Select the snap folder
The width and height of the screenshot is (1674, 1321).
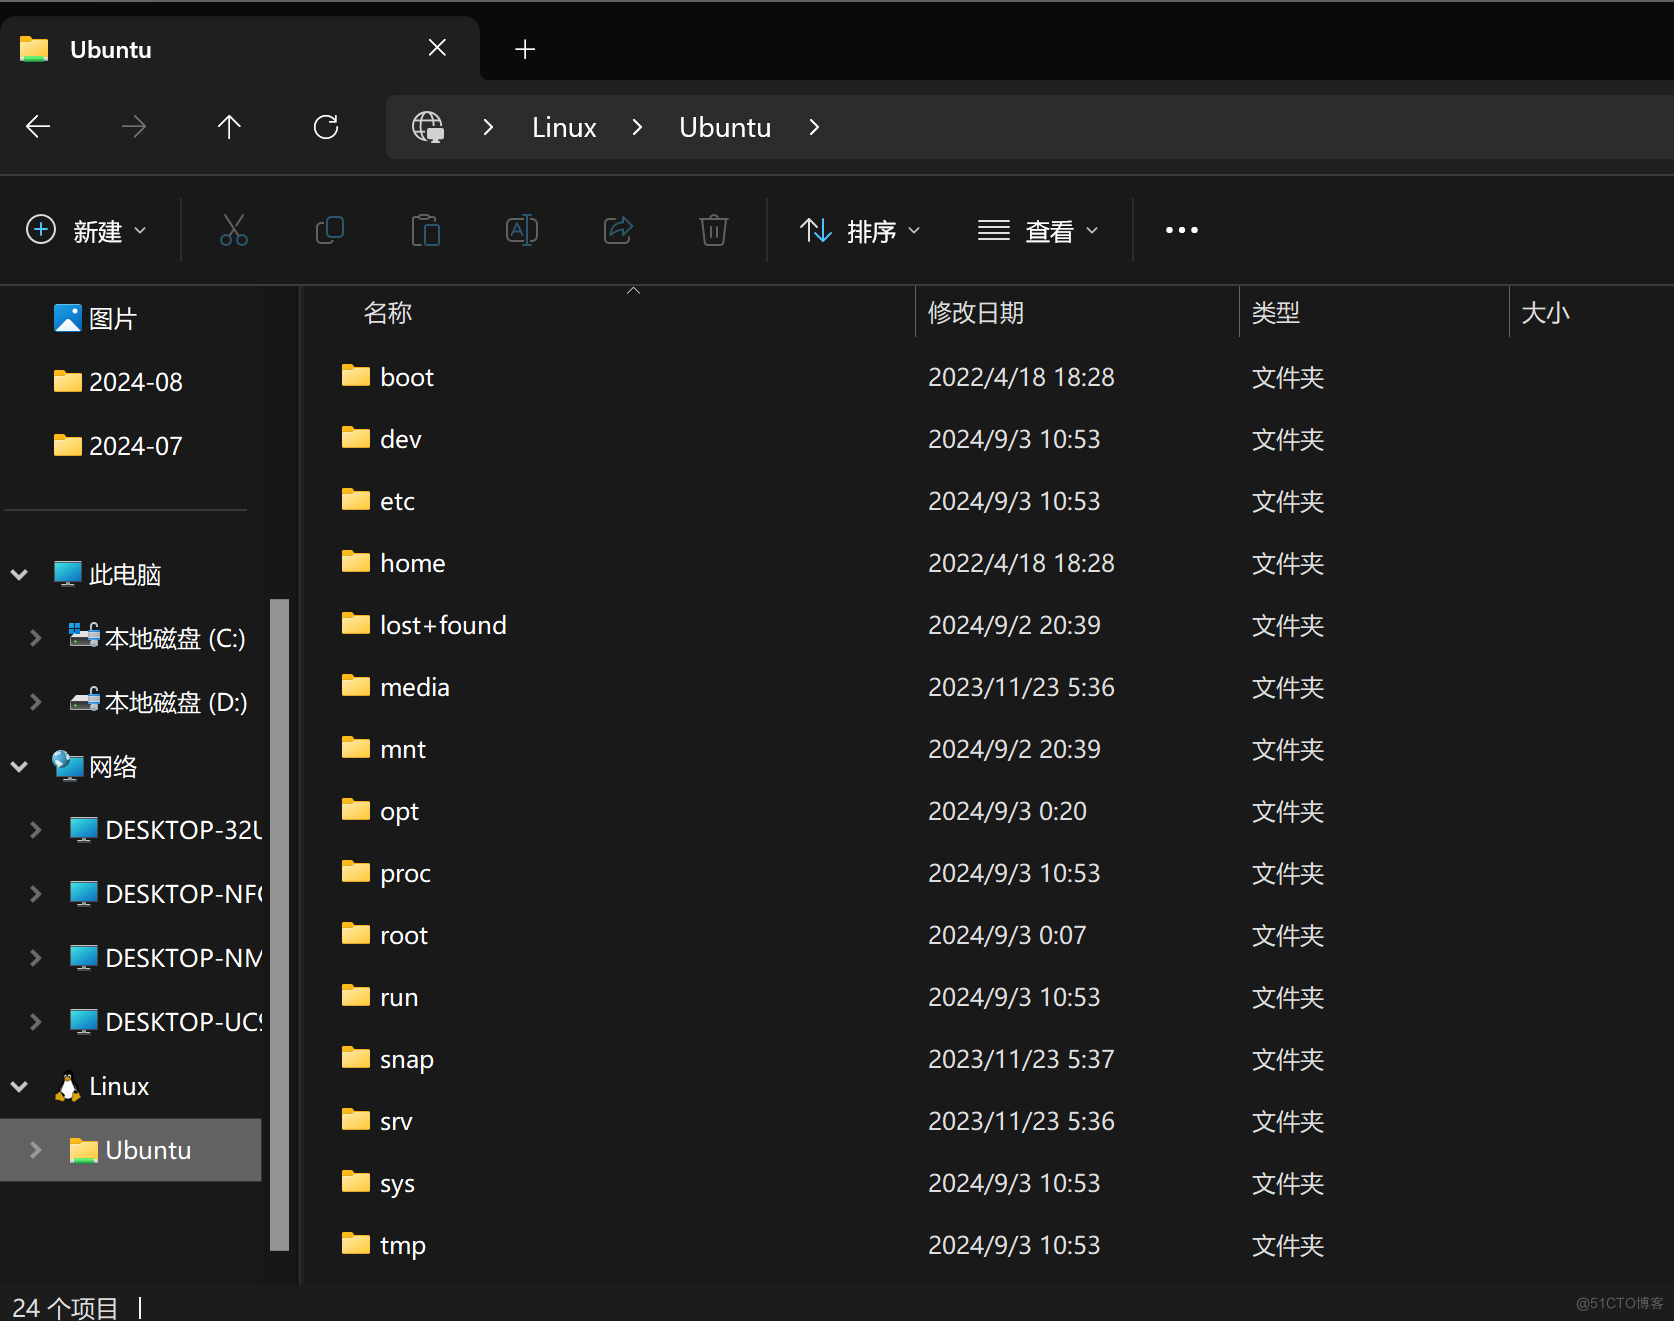(x=387, y=1059)
